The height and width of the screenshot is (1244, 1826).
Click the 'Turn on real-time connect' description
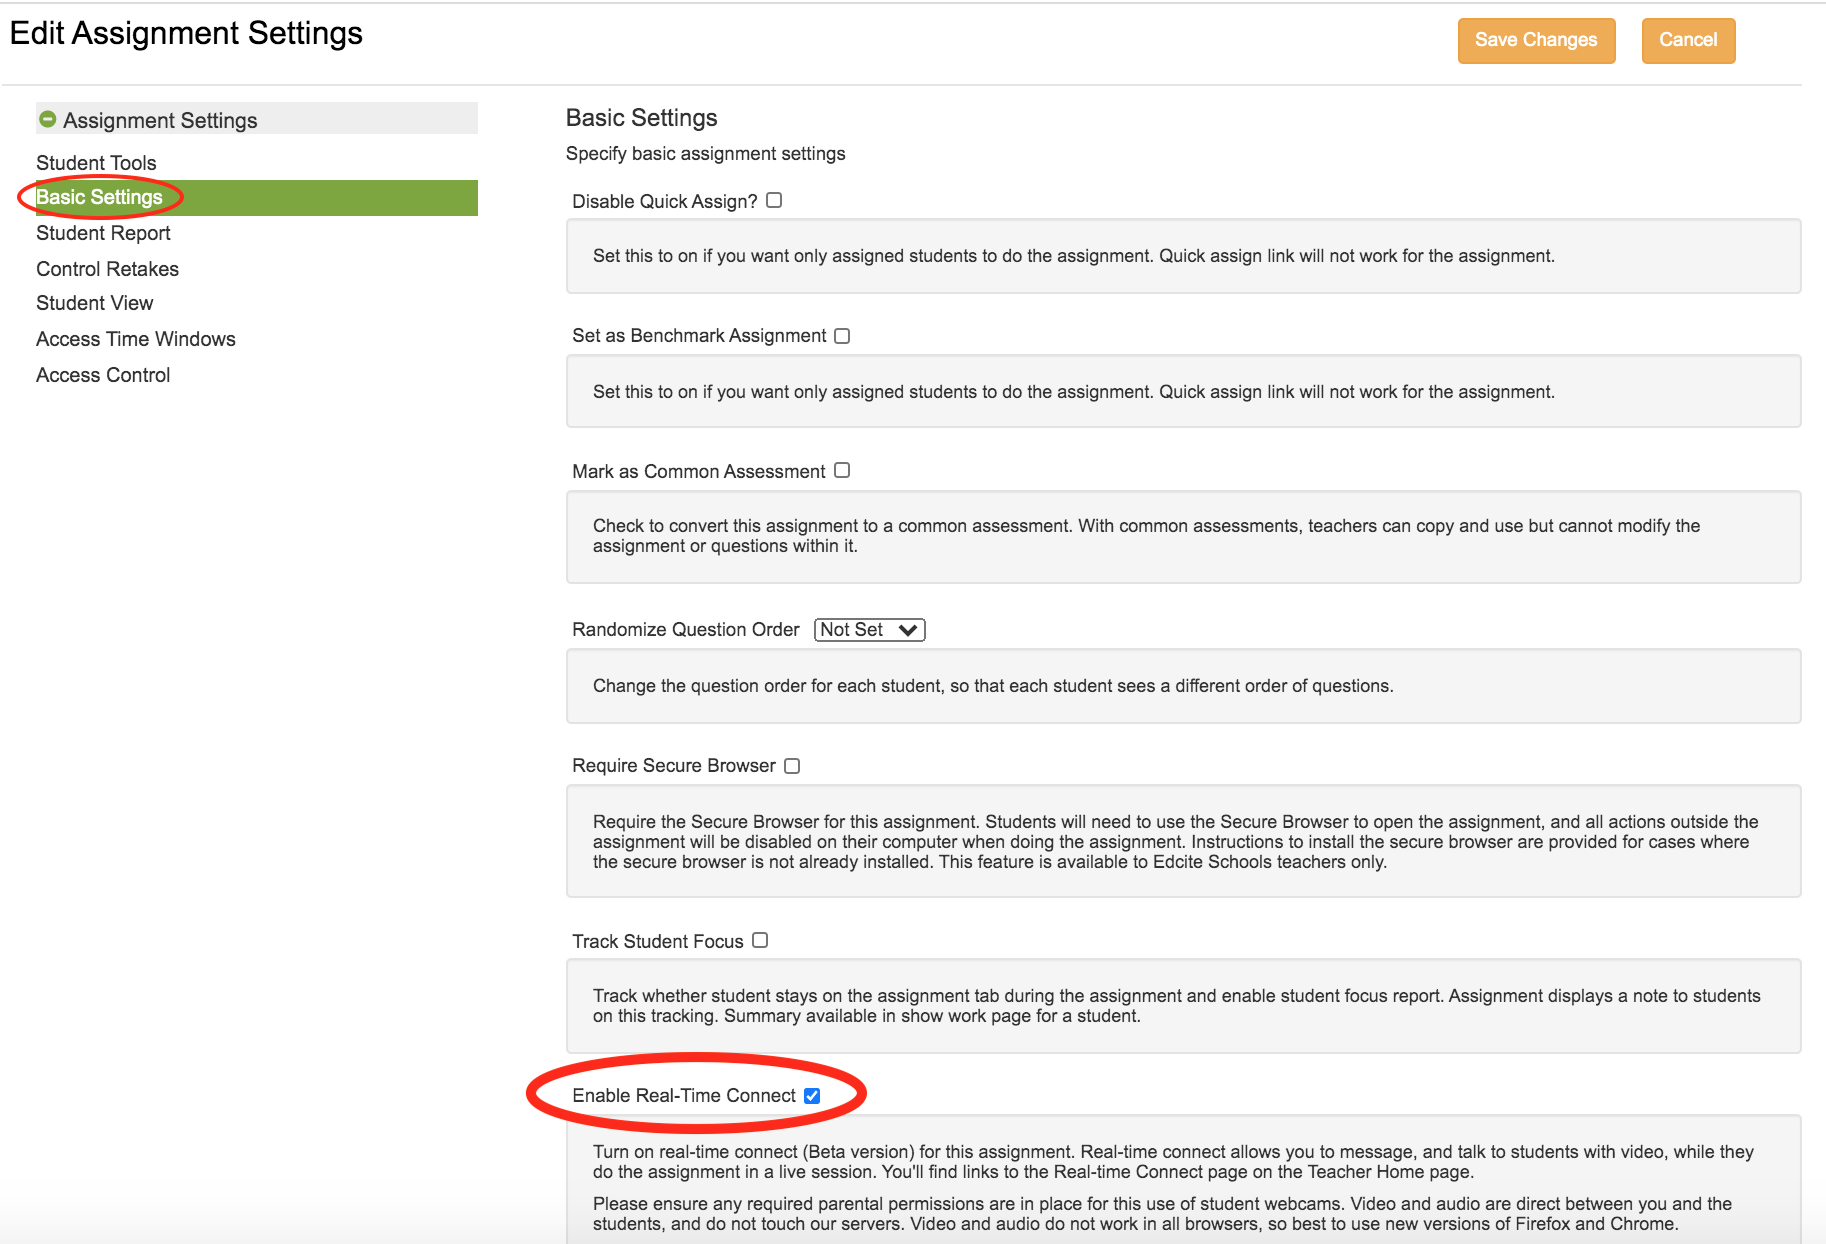tap(1173, 1162)
